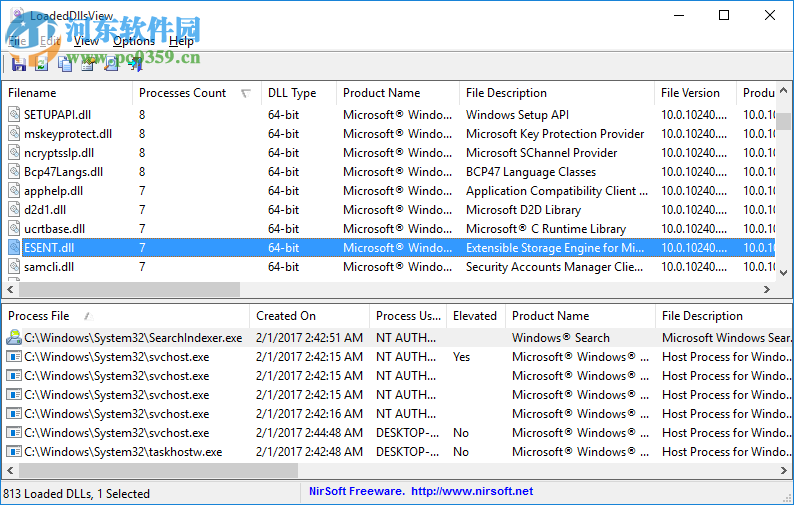Click the Exit door toolbar icon
This screenshot has width=794, height=505.
(135, 64)
